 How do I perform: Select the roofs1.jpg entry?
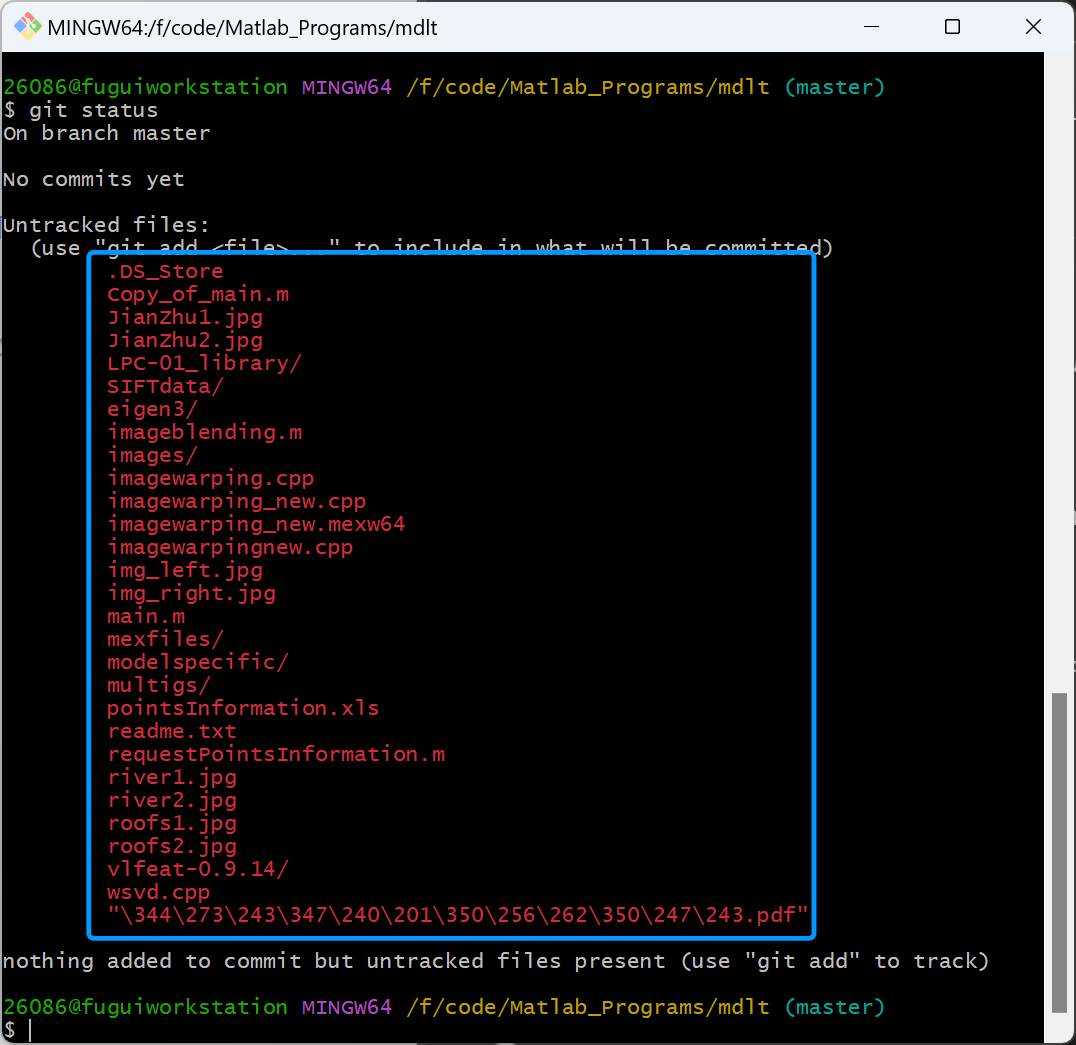(172, 823)
